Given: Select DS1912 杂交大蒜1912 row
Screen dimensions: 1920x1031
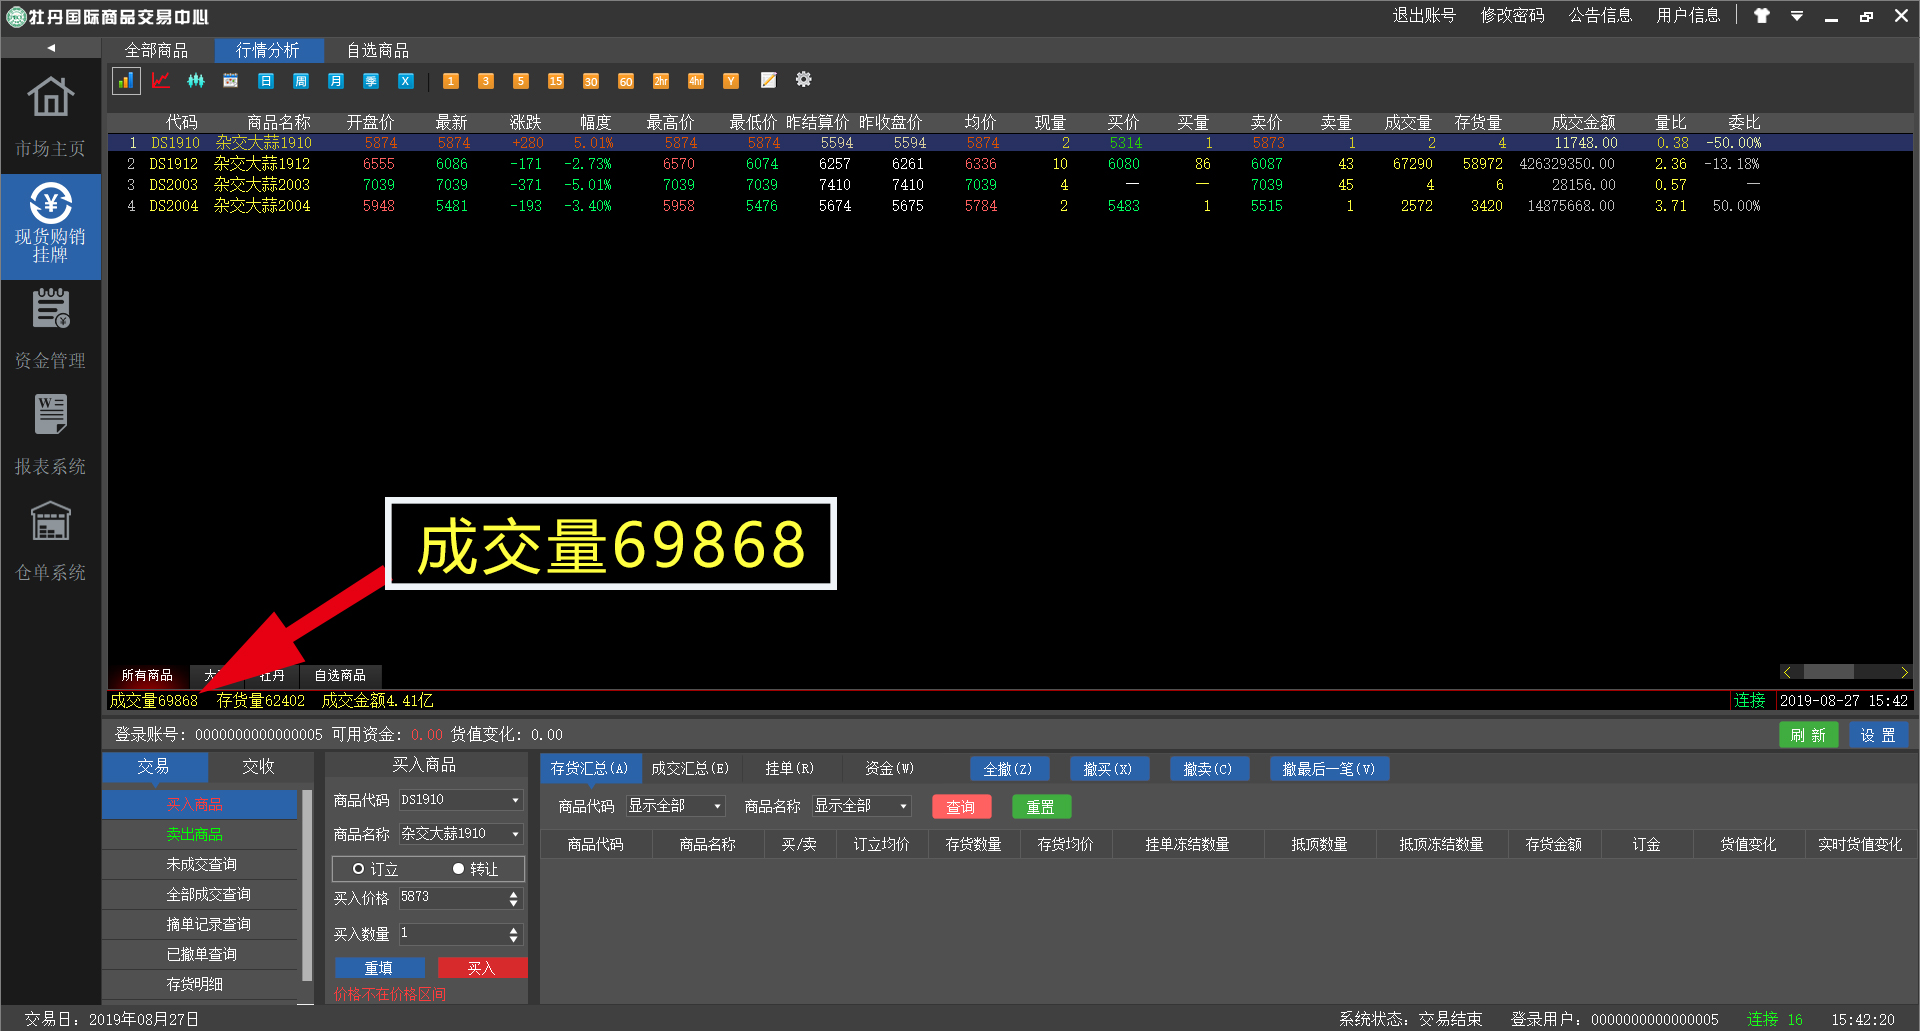Looking at the screenshot, I should [1010, 164].
